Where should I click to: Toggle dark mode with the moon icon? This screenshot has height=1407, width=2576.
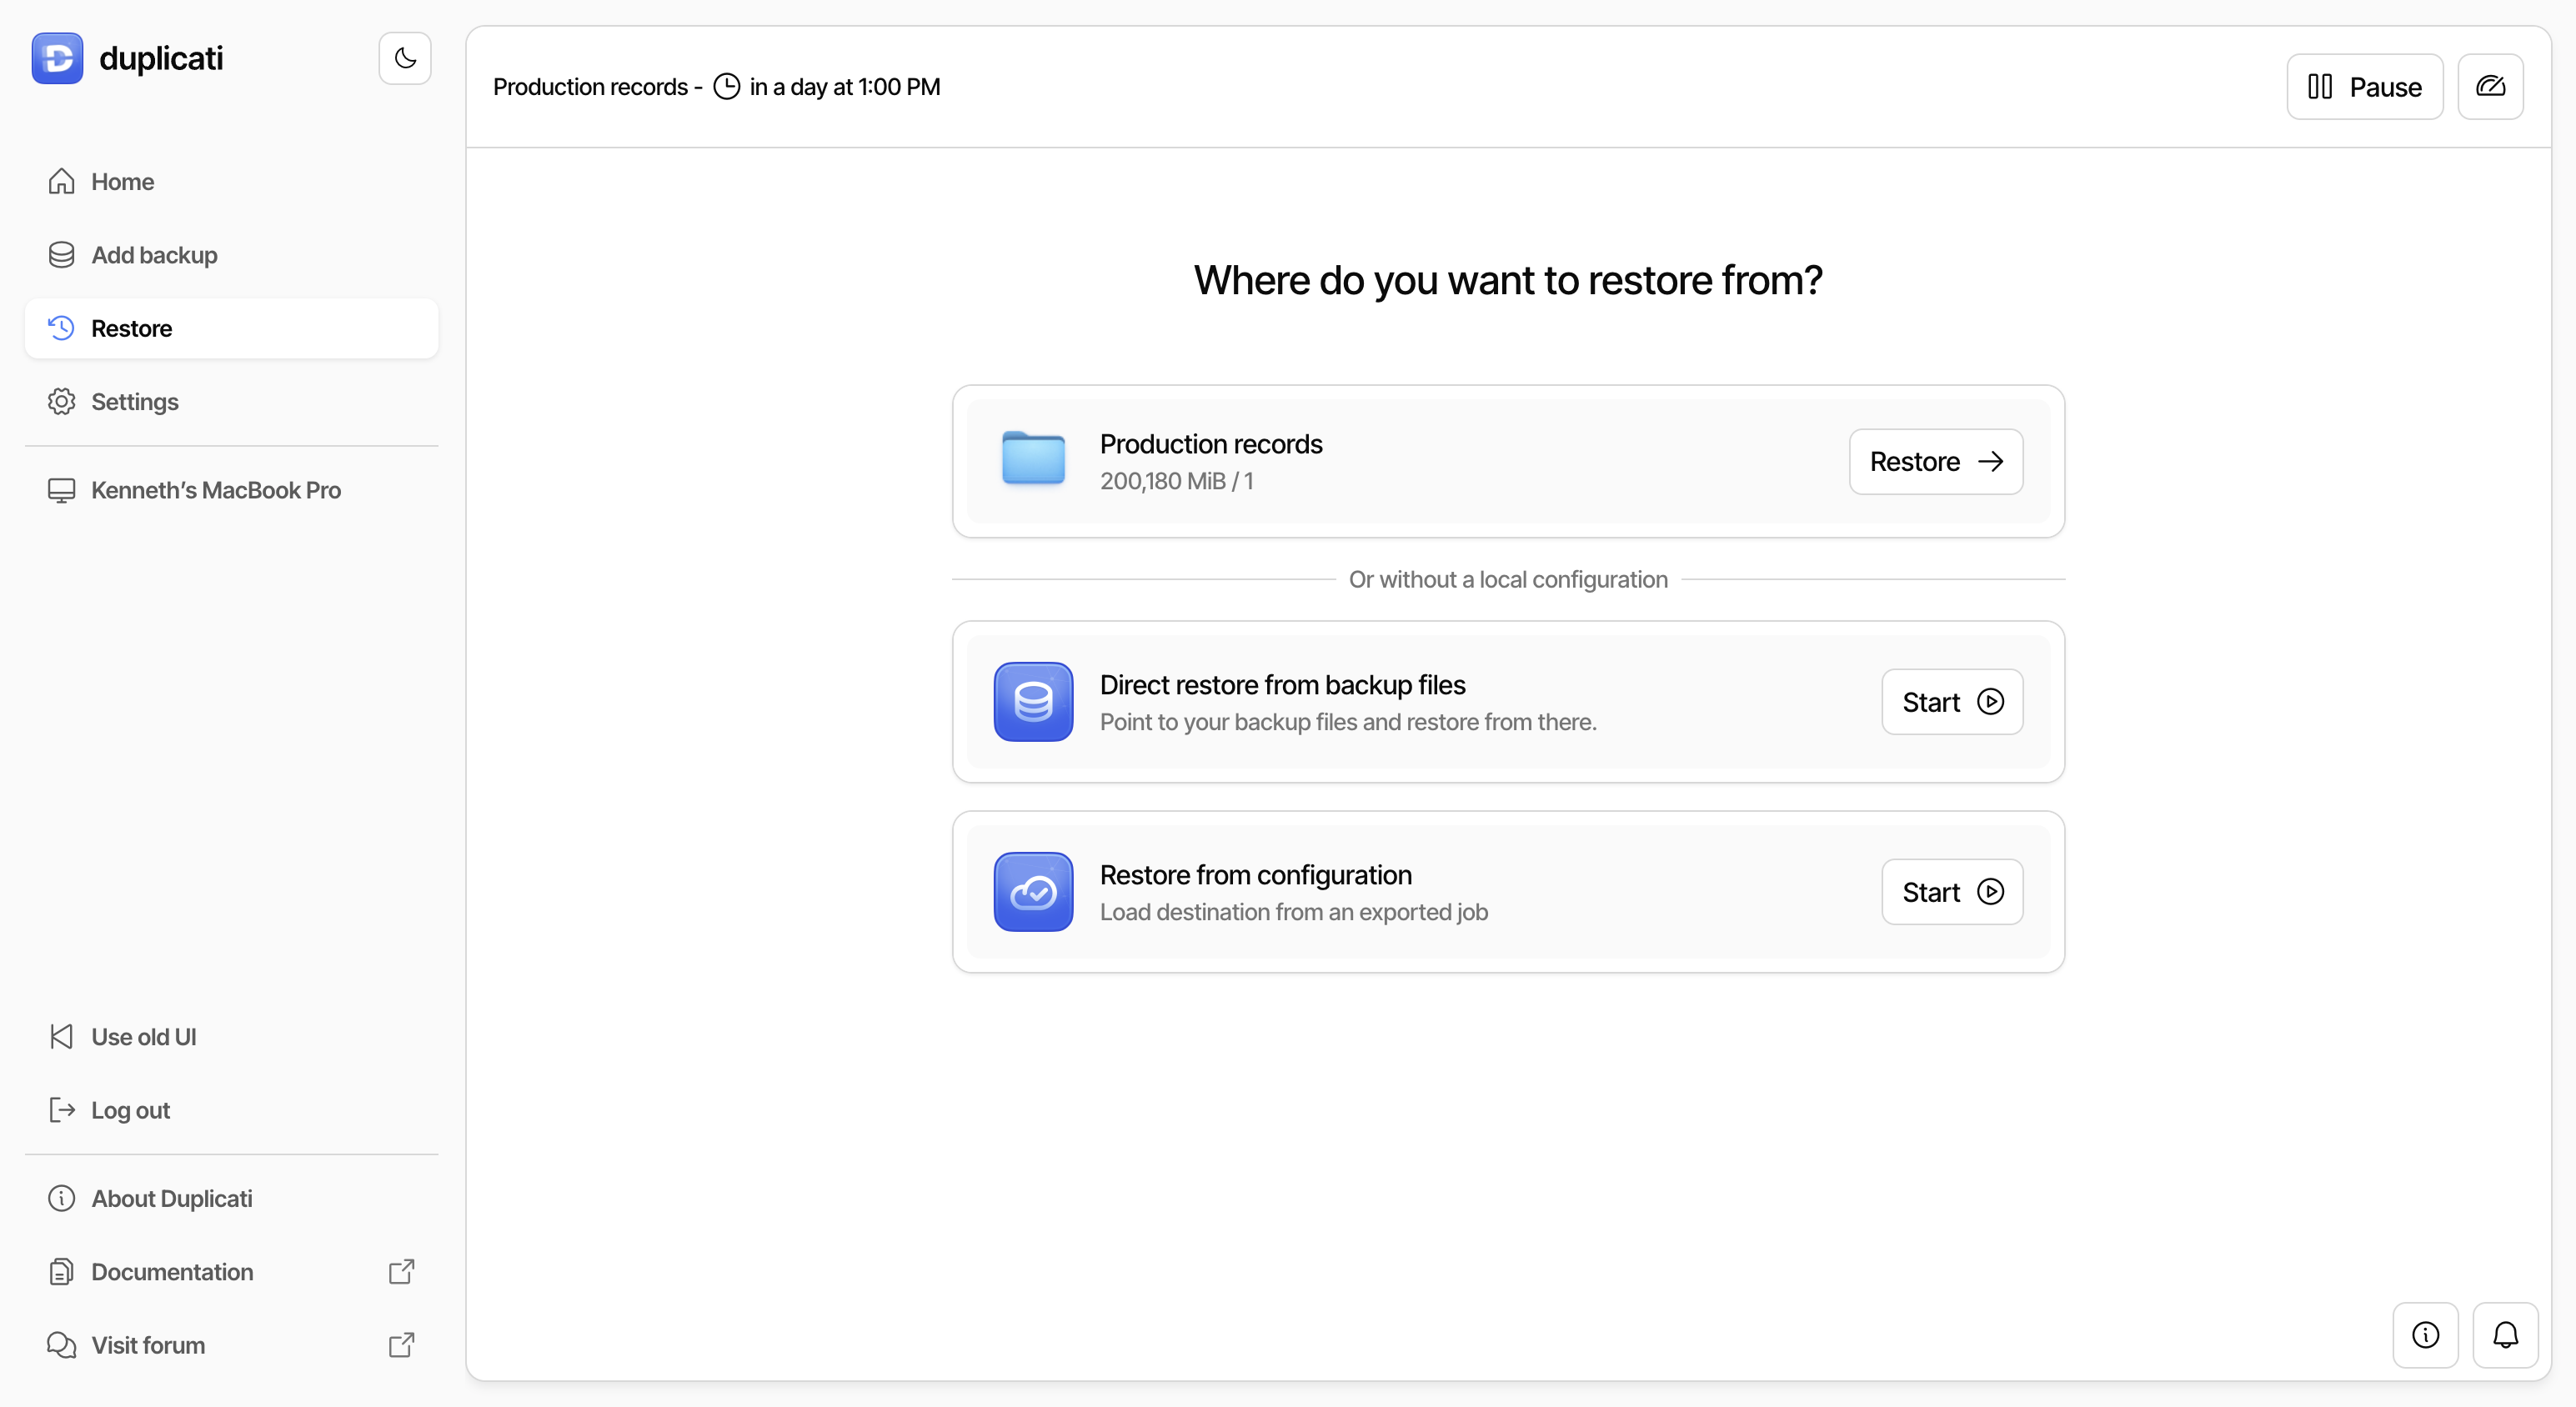tap(404, 58)
